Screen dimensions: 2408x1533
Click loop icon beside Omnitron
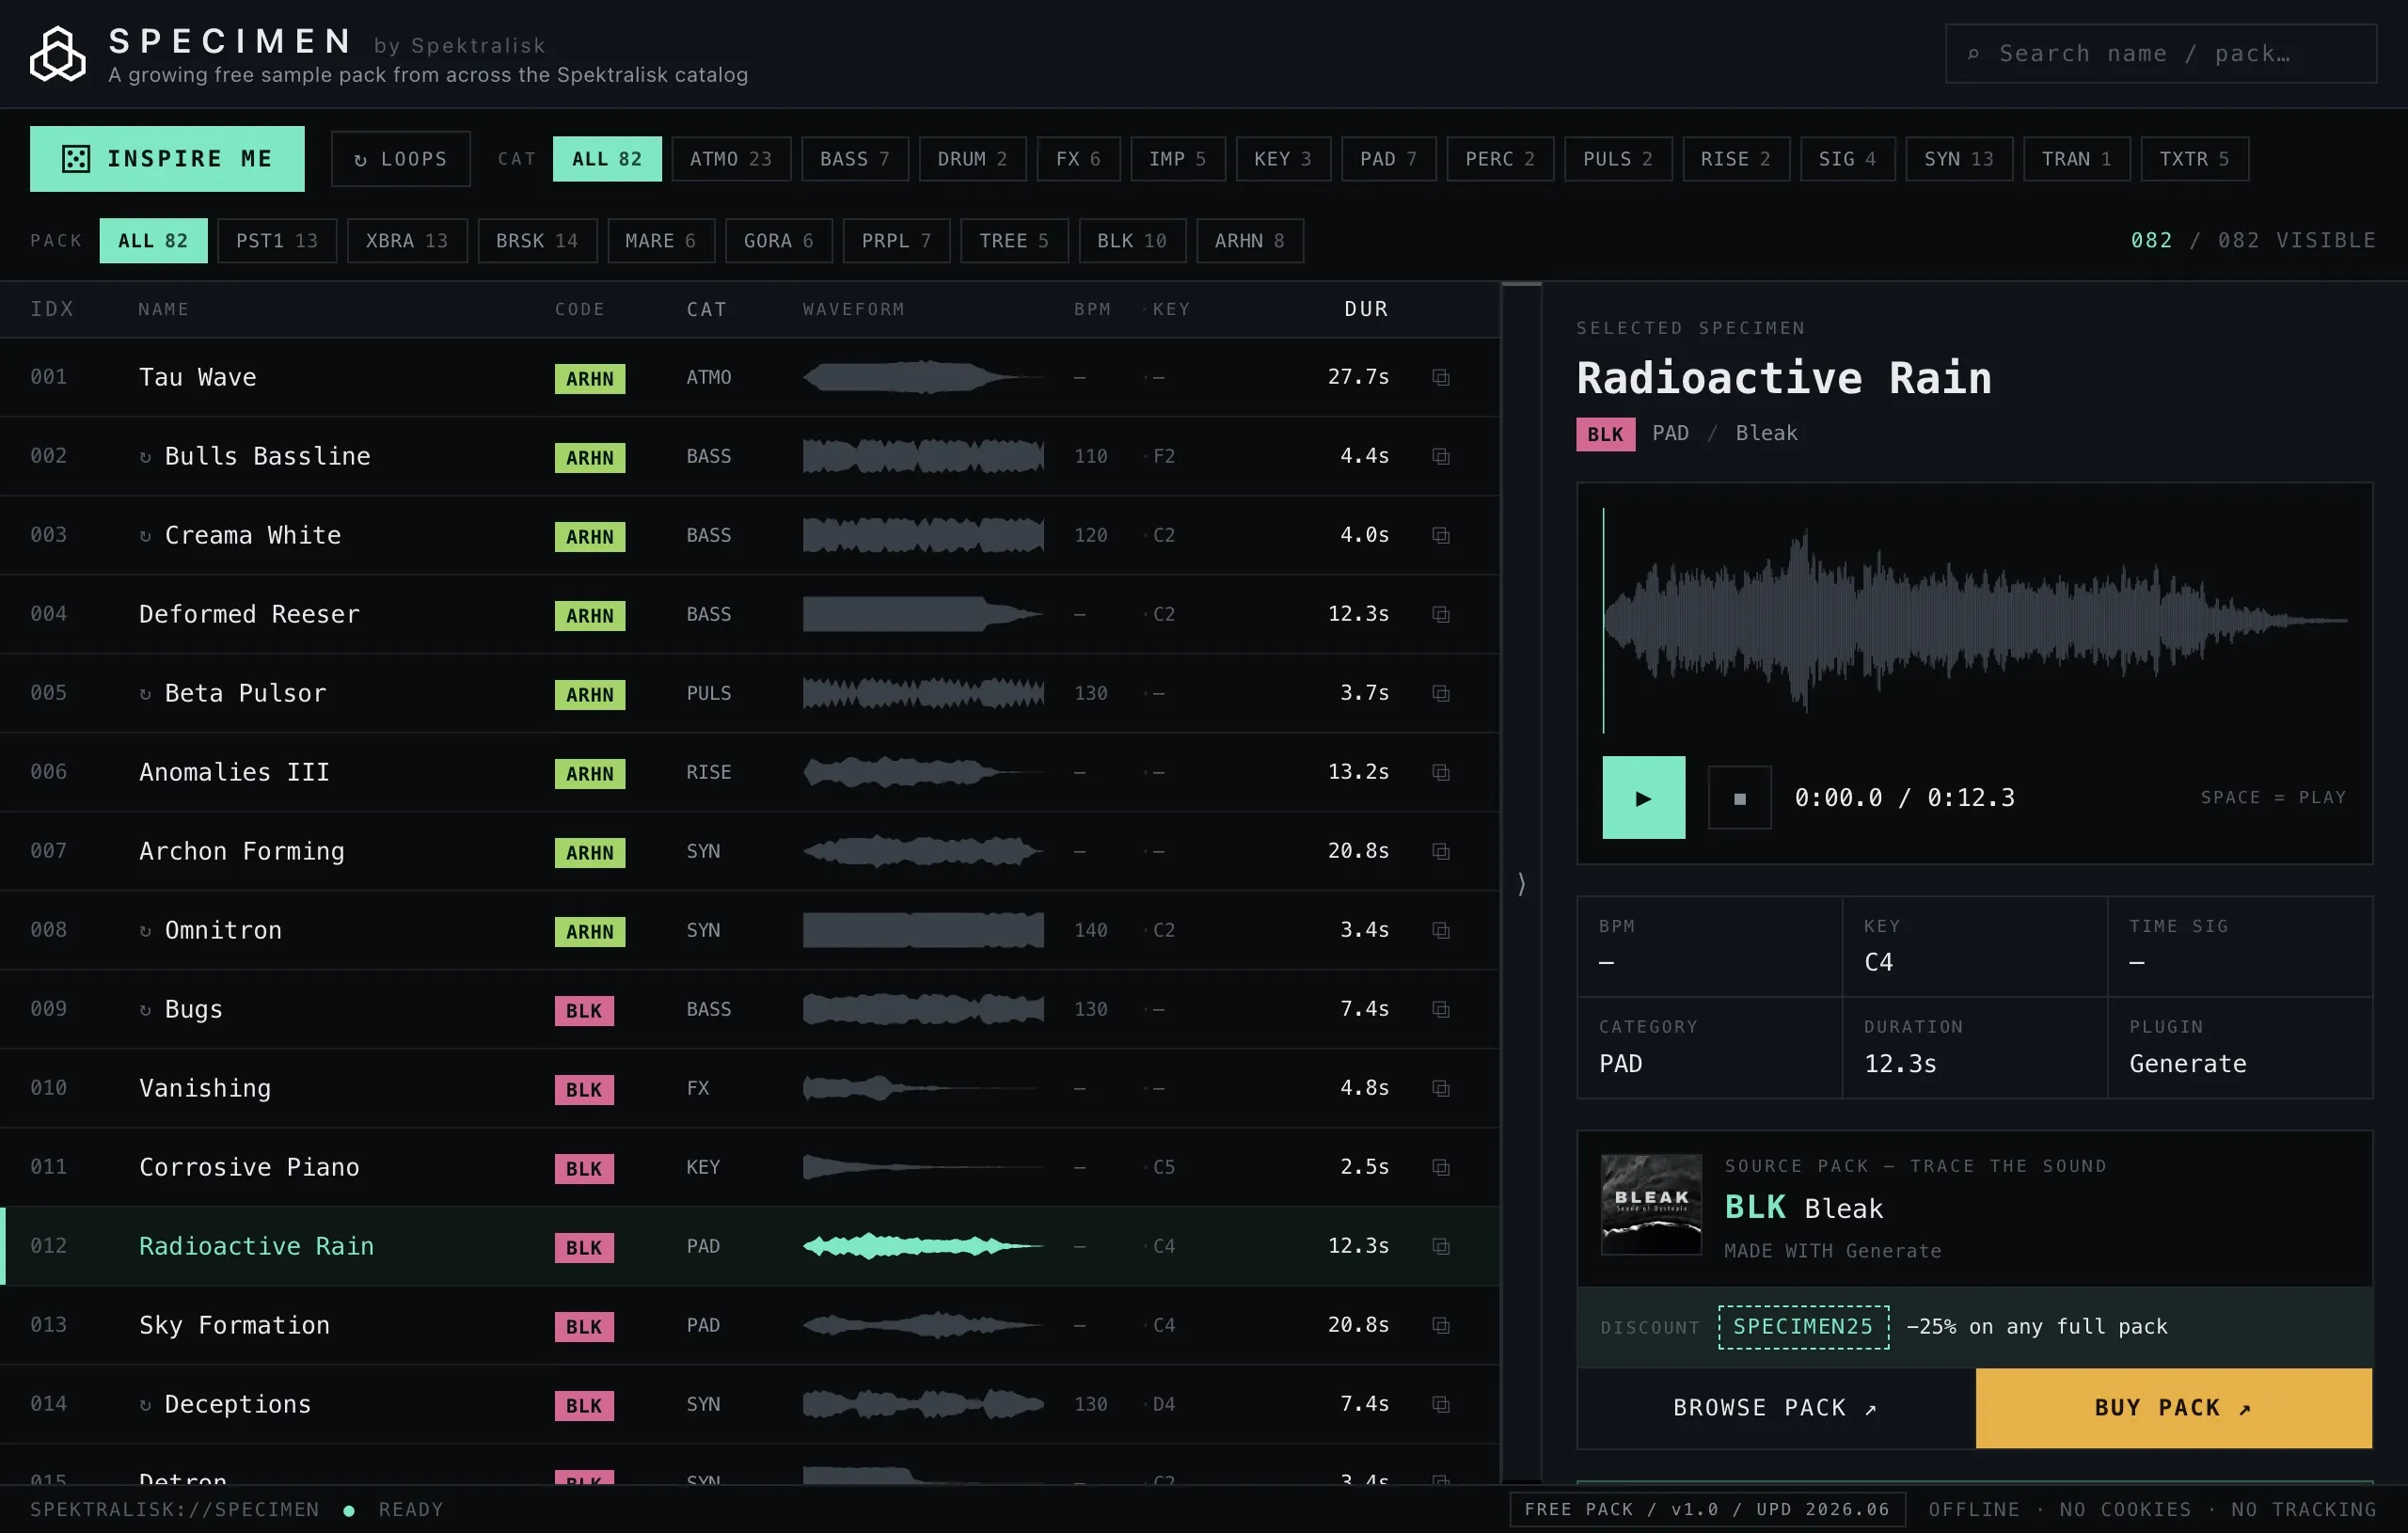(x=145, y=931)
